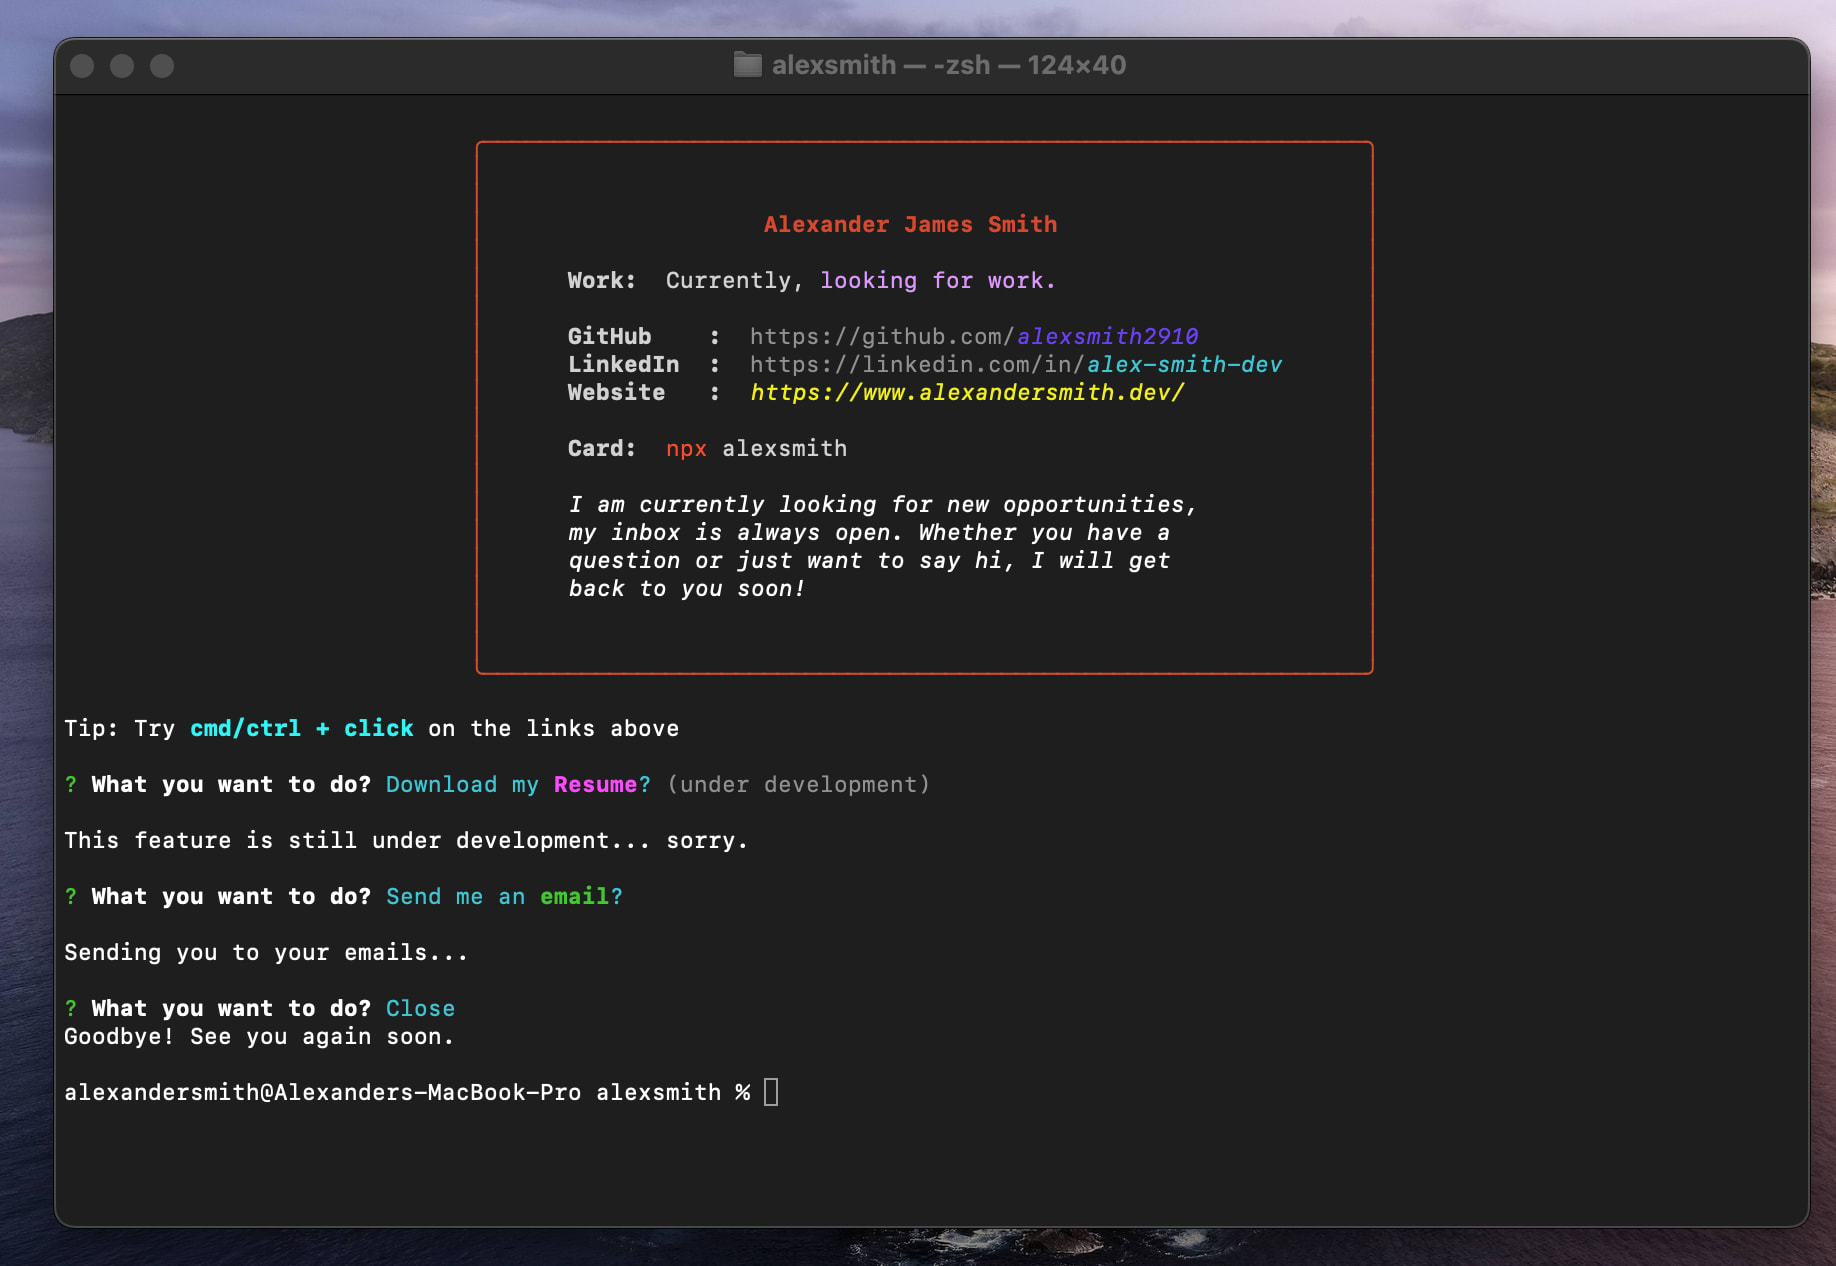Click the yellow minimize traffic light
This screenshot has height=1266, width=1836.
[122, 65]
